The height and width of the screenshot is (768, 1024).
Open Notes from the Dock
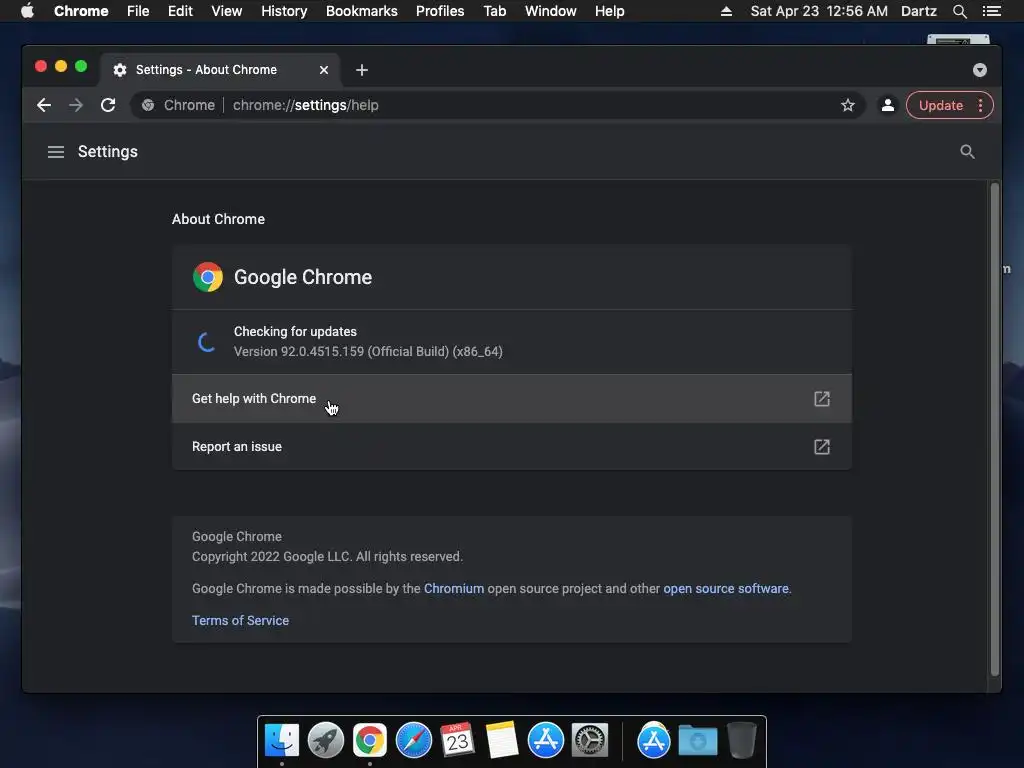(502, 741)
